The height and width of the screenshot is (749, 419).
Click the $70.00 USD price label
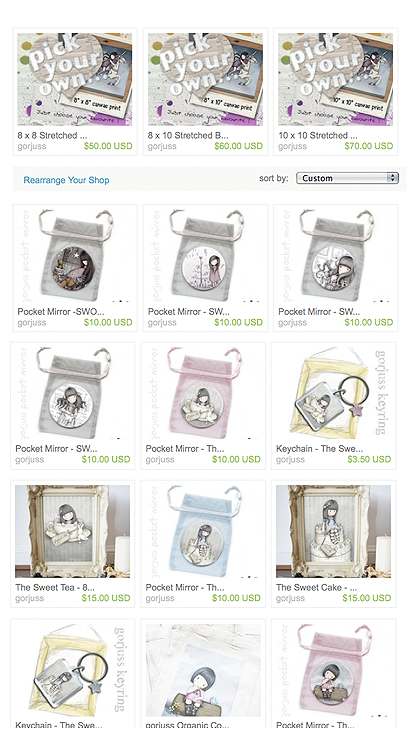tap(369, 146)
